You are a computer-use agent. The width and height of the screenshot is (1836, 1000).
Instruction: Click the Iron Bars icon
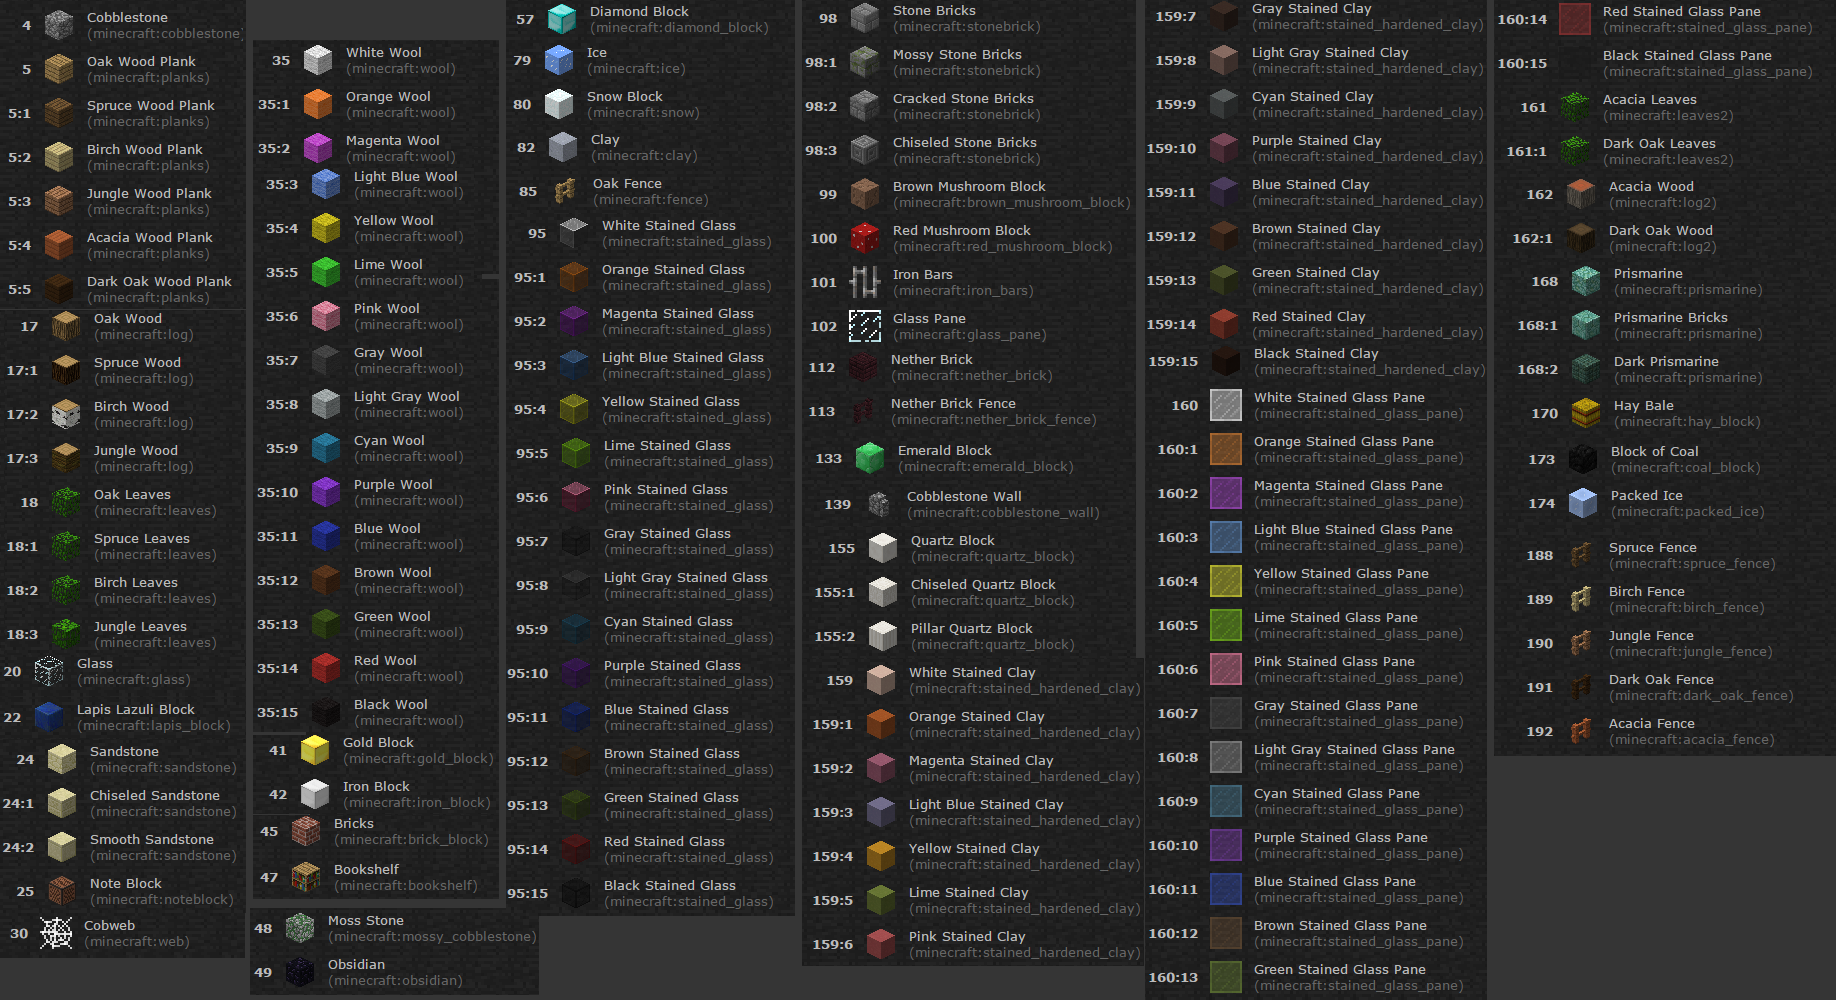point(865,282)
